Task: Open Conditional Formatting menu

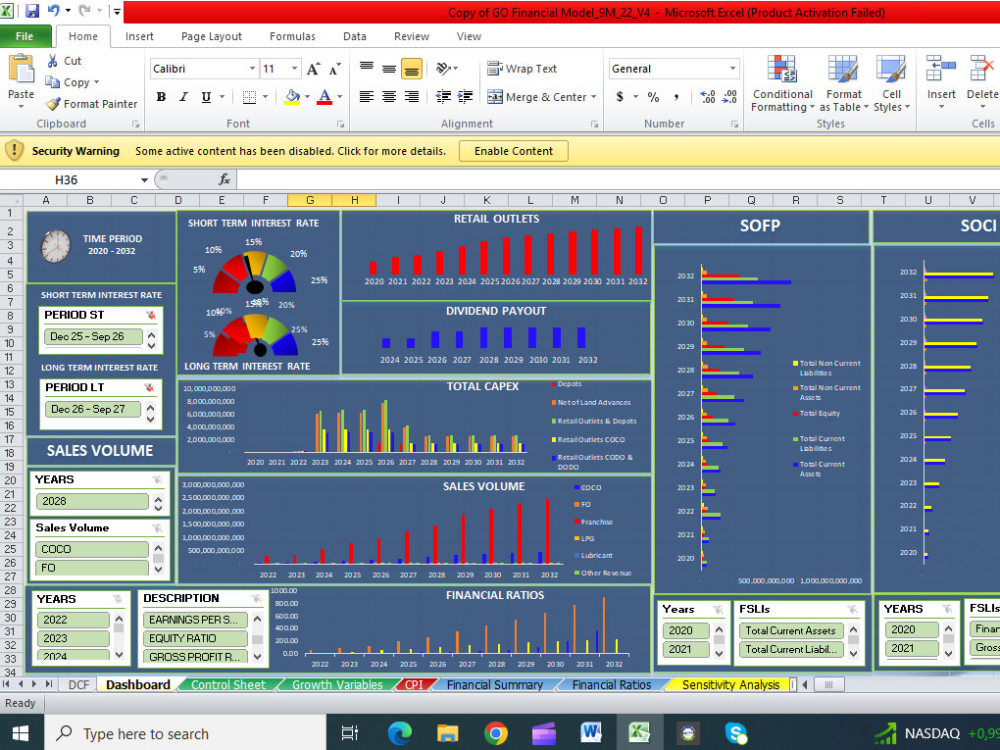Action: tap(782, 84)
